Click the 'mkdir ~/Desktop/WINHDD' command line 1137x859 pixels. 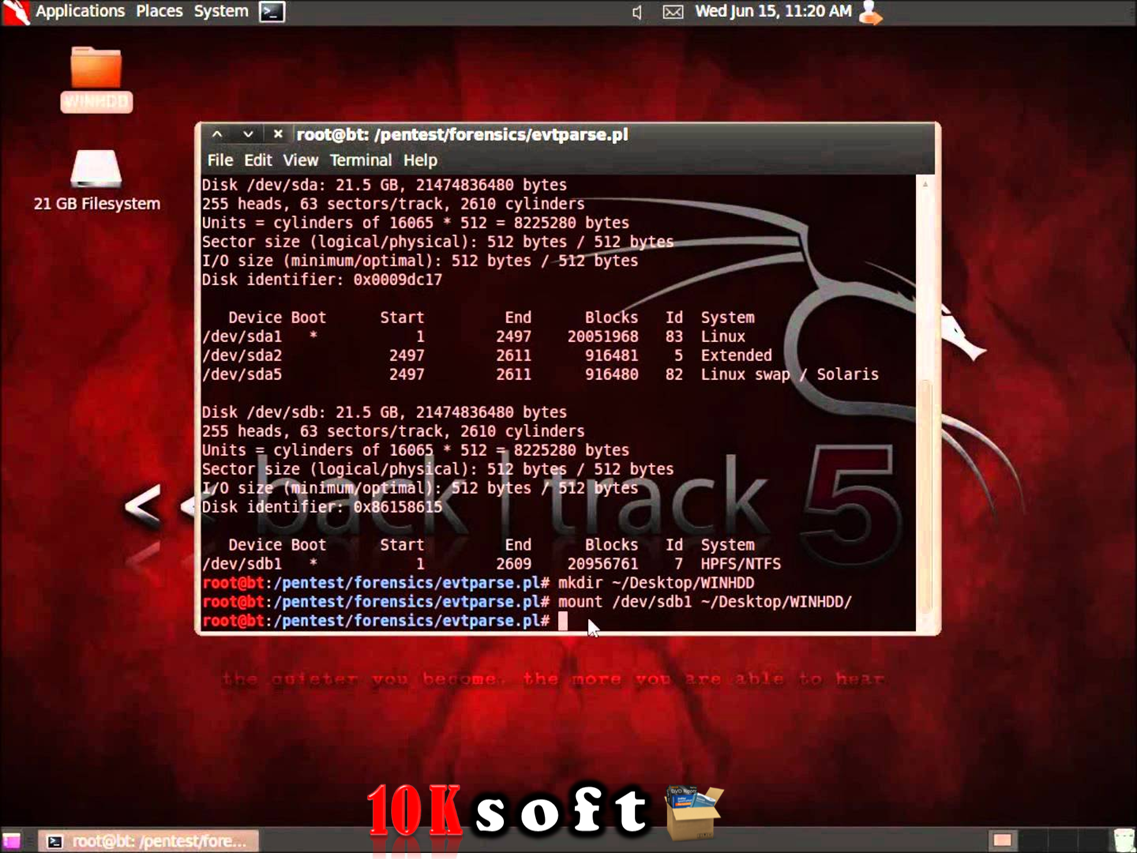pos(656,583)
